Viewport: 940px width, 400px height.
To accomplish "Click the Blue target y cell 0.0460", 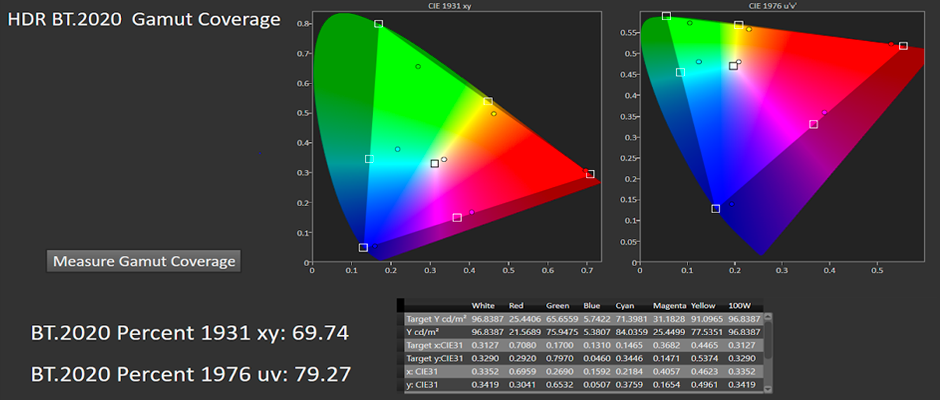I will pos(596,359).
